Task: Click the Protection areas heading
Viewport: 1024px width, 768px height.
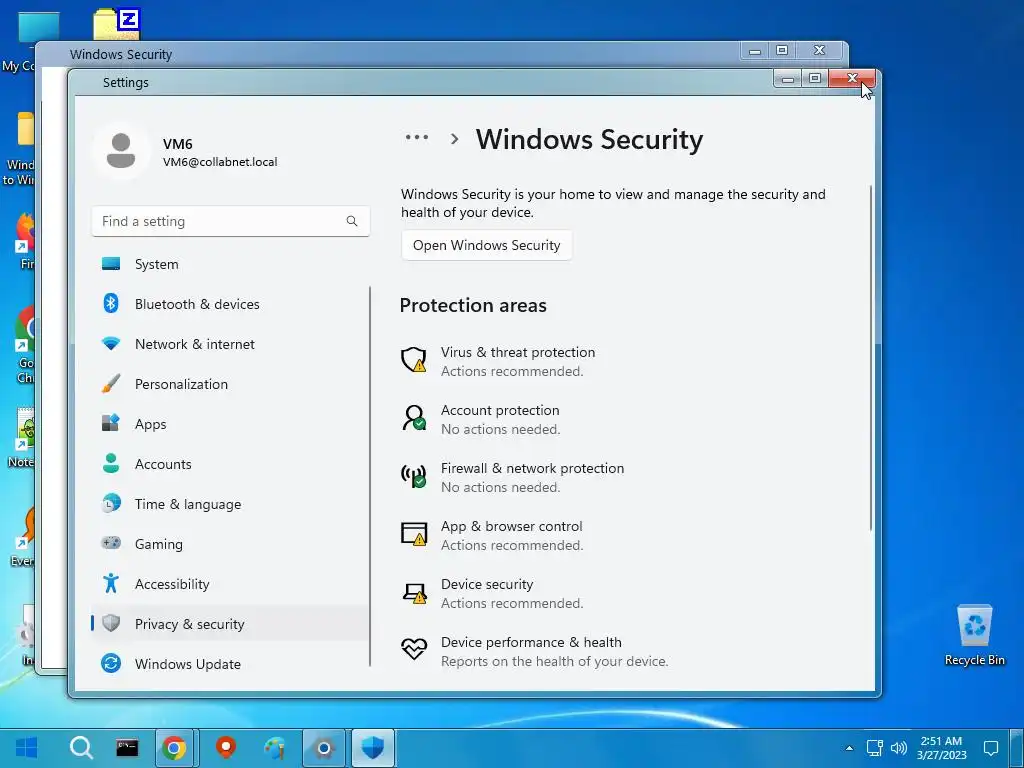Action: pos(473,306)
